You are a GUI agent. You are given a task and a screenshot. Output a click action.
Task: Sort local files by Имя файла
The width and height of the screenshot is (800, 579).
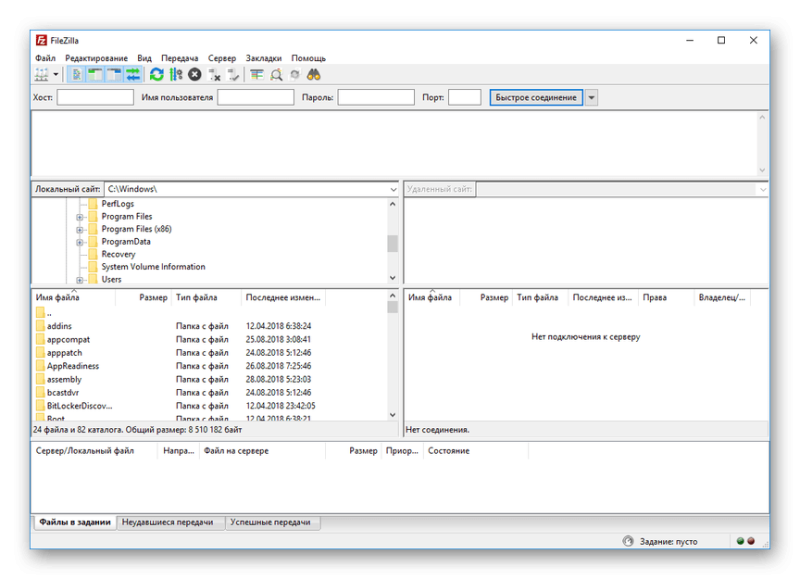click(74, 297)
